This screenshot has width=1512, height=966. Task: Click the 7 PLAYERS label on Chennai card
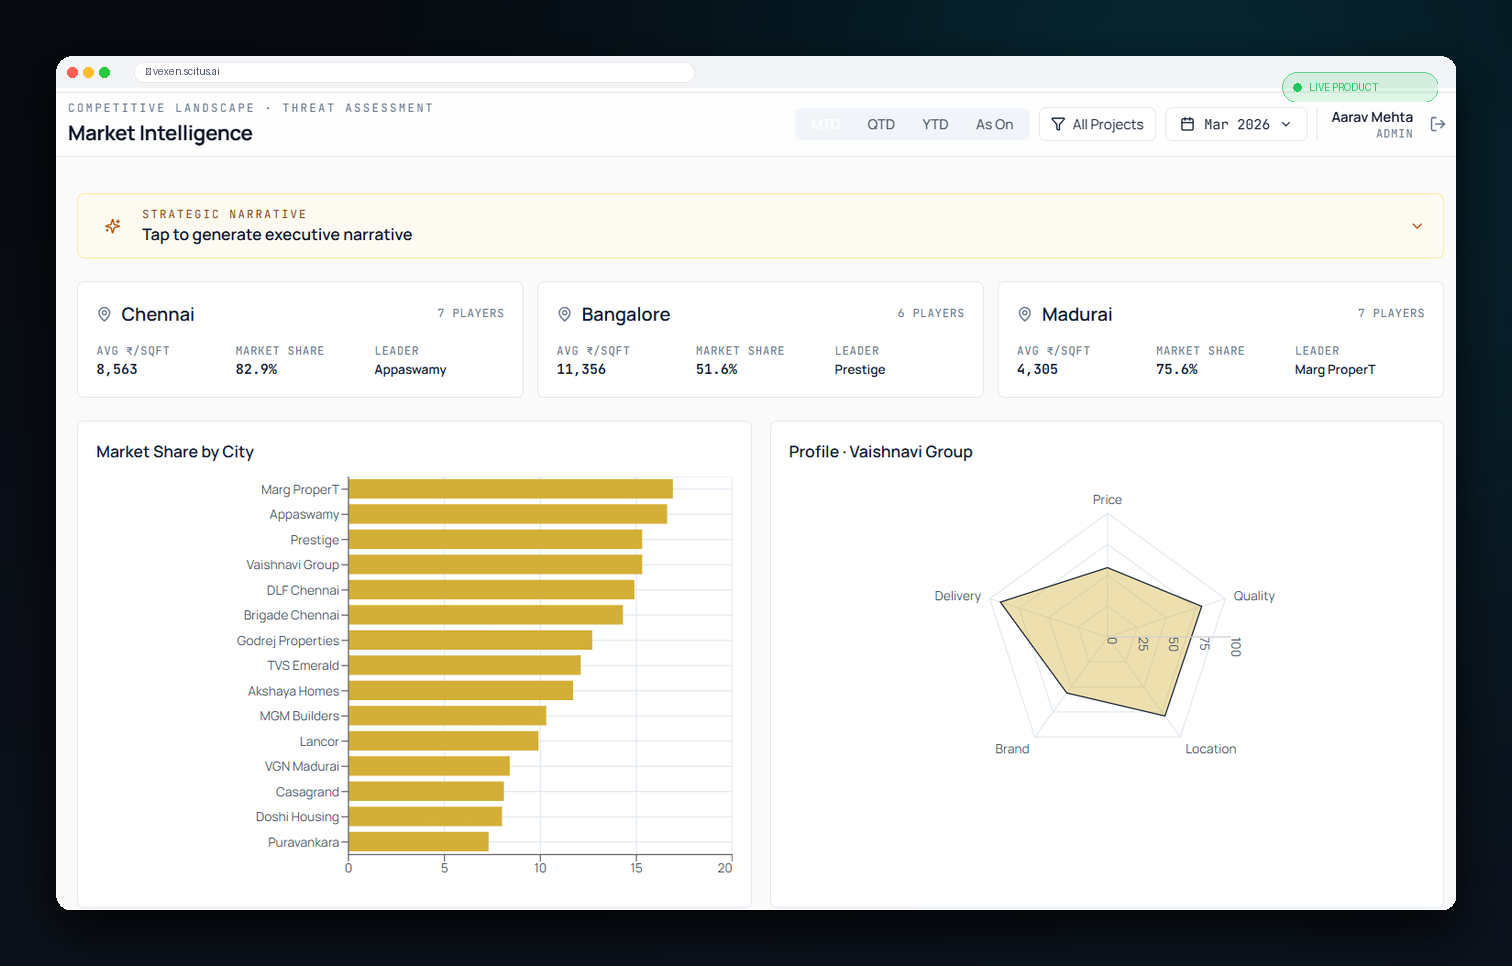tap(471, 313)
